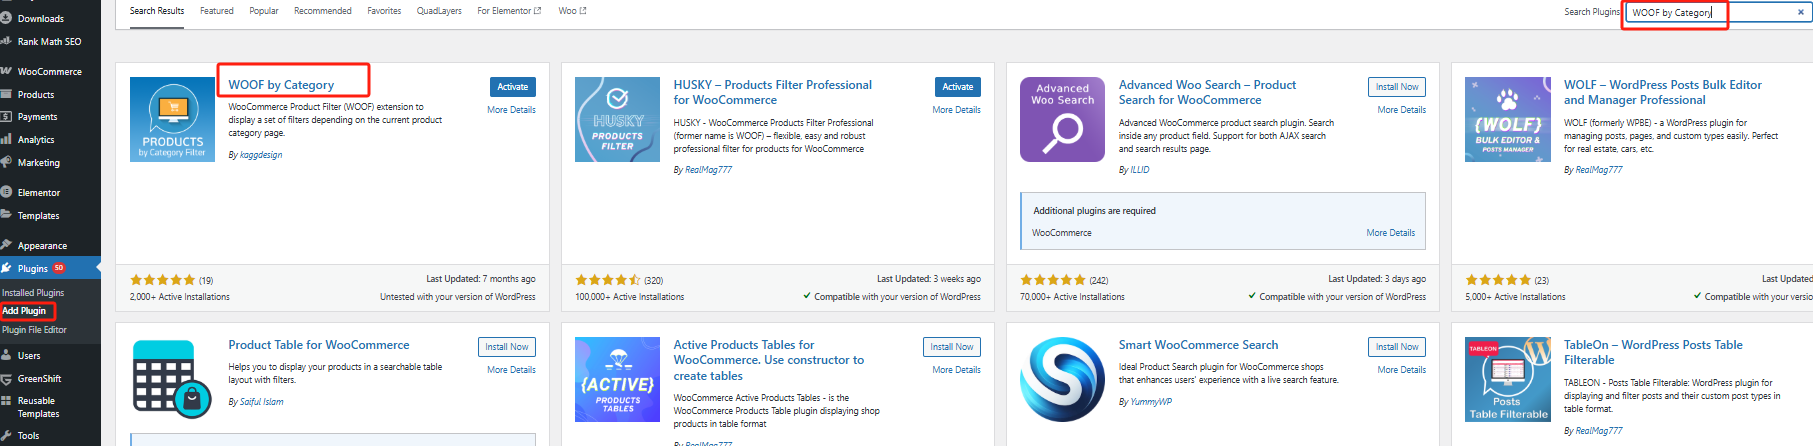The height and width of the screenshot is (446, 1813).
Task: Open WooCommerce sidebar menu icon
Action: (x=6, y=71)
